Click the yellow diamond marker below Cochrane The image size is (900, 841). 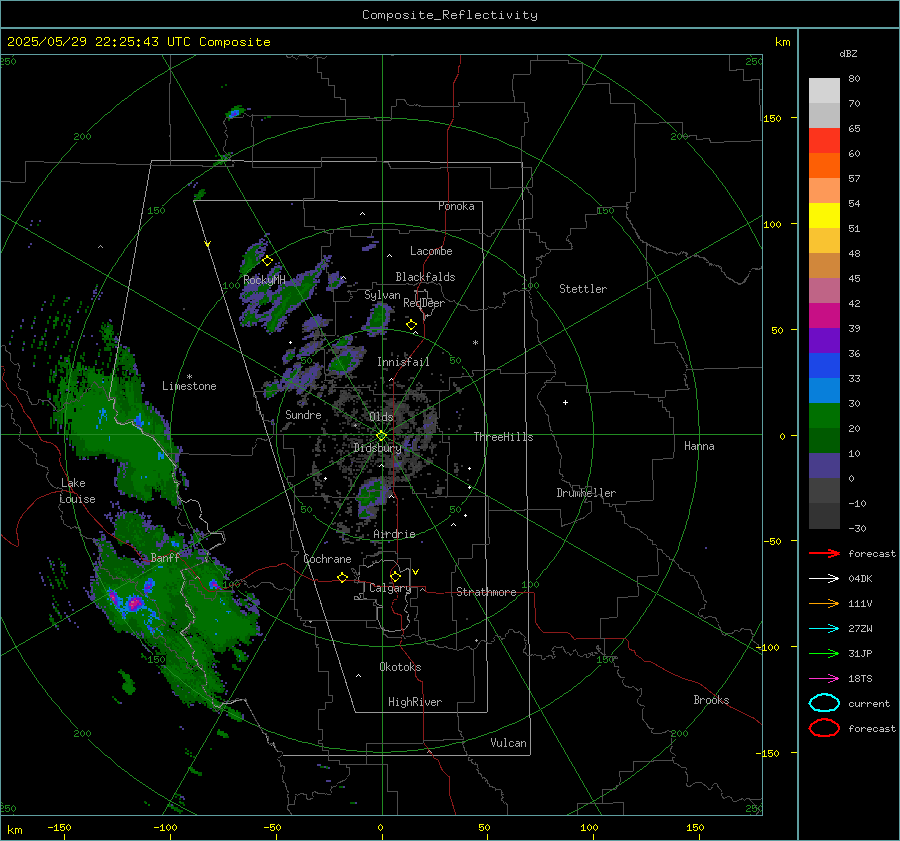point(342,577)
